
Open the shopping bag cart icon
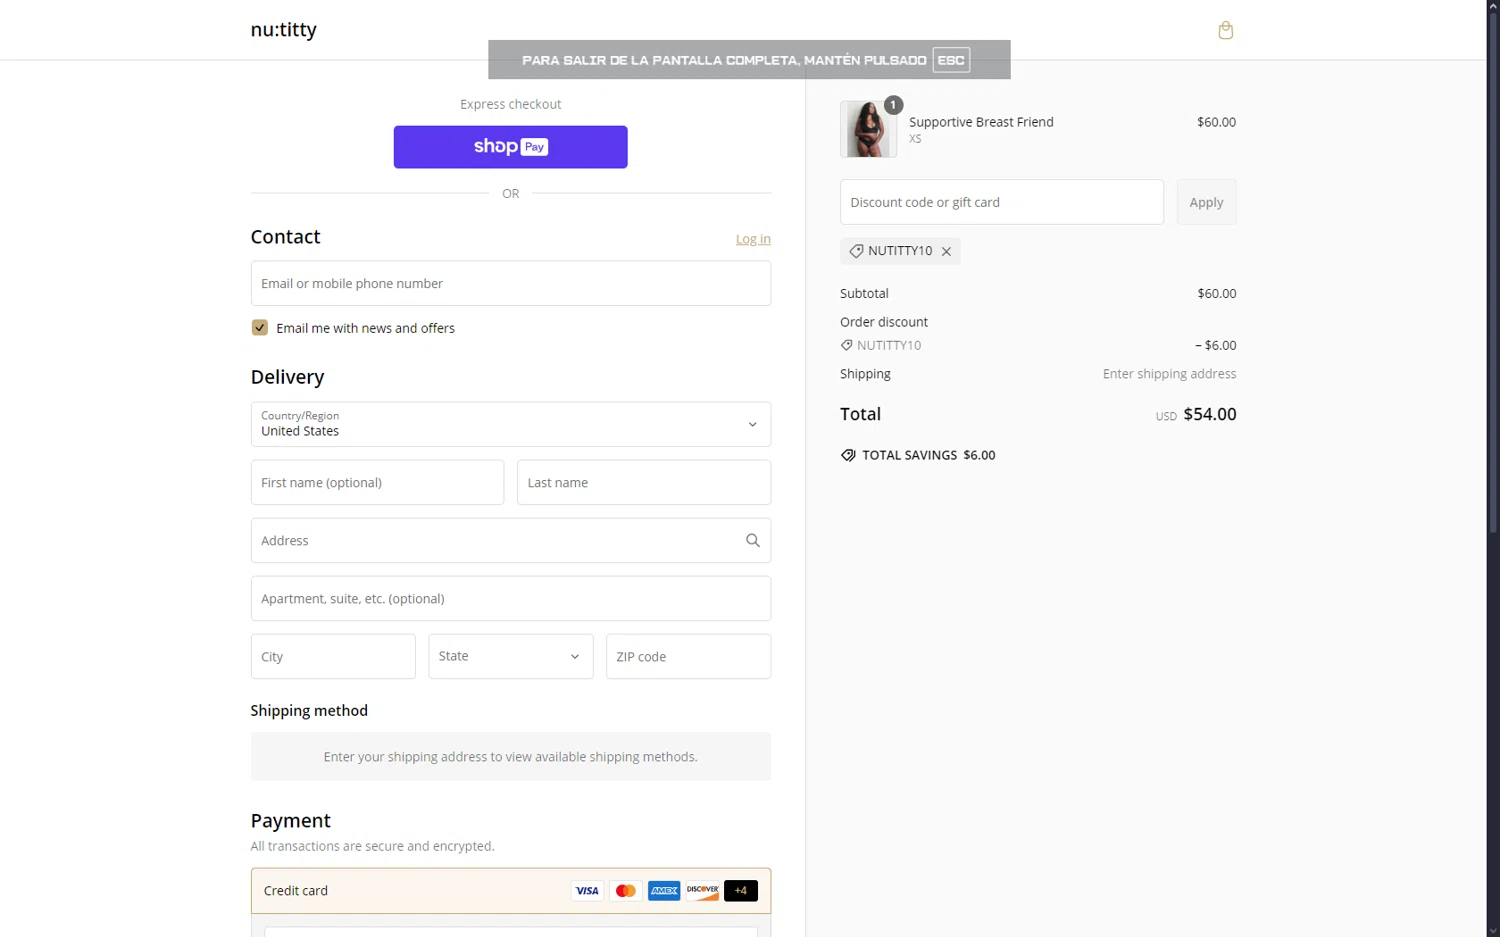coord(1225,30)
